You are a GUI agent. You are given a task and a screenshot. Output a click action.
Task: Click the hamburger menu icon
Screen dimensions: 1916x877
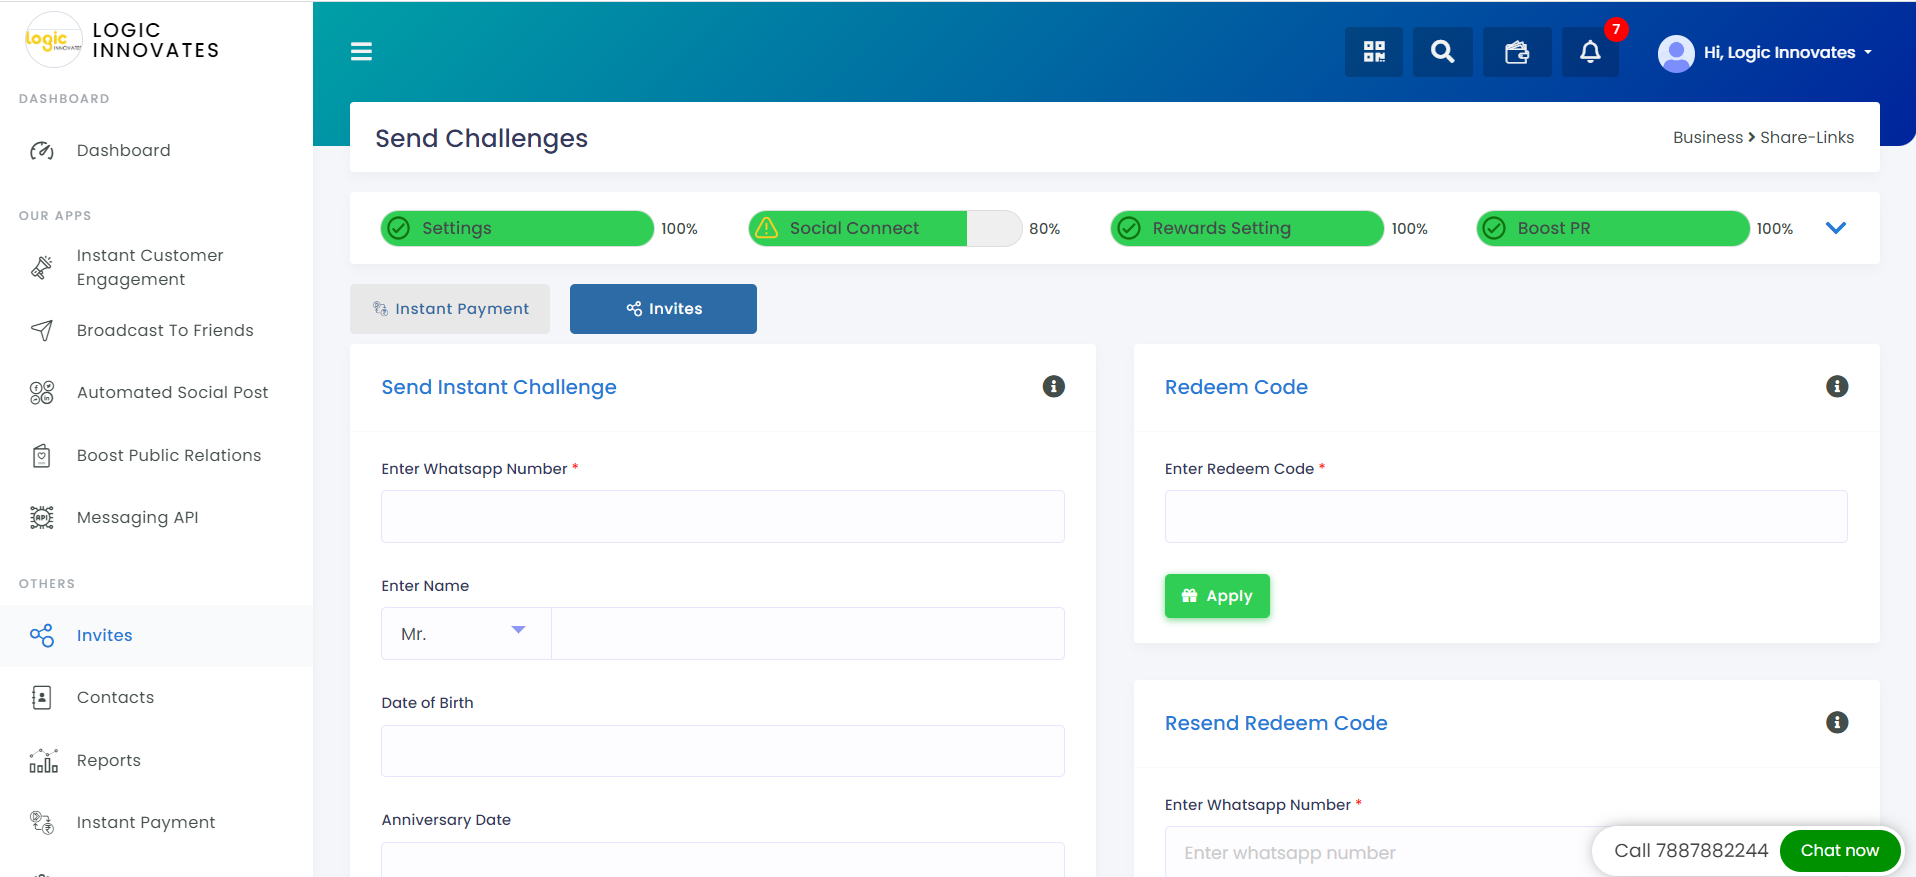[x=361, y=52]
